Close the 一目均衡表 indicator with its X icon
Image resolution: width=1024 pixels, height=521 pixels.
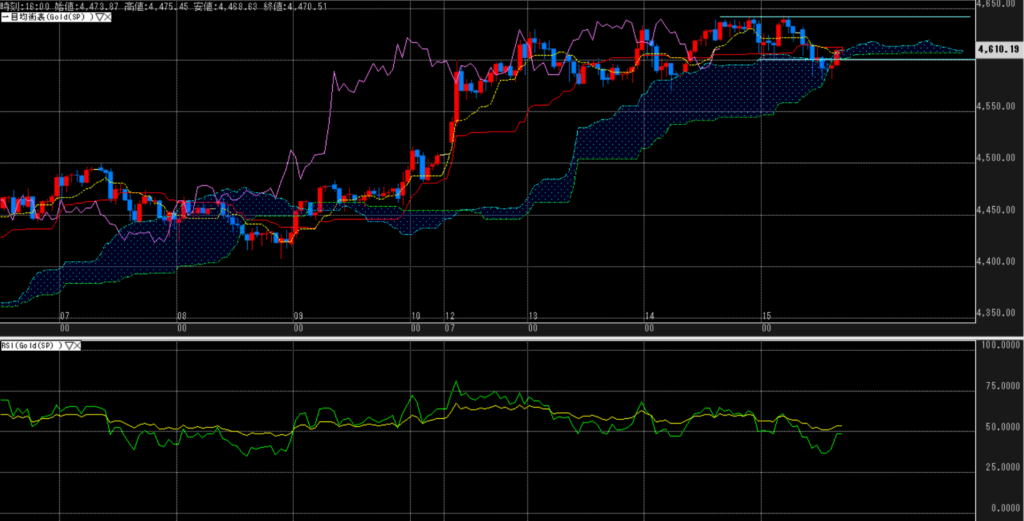pyautogui.click(x=106, y=18)
